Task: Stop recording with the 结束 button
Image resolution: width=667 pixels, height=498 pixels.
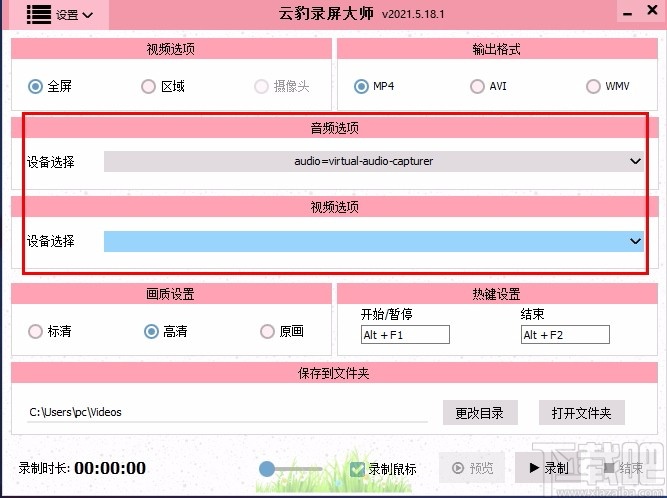Action: point(623,468)
